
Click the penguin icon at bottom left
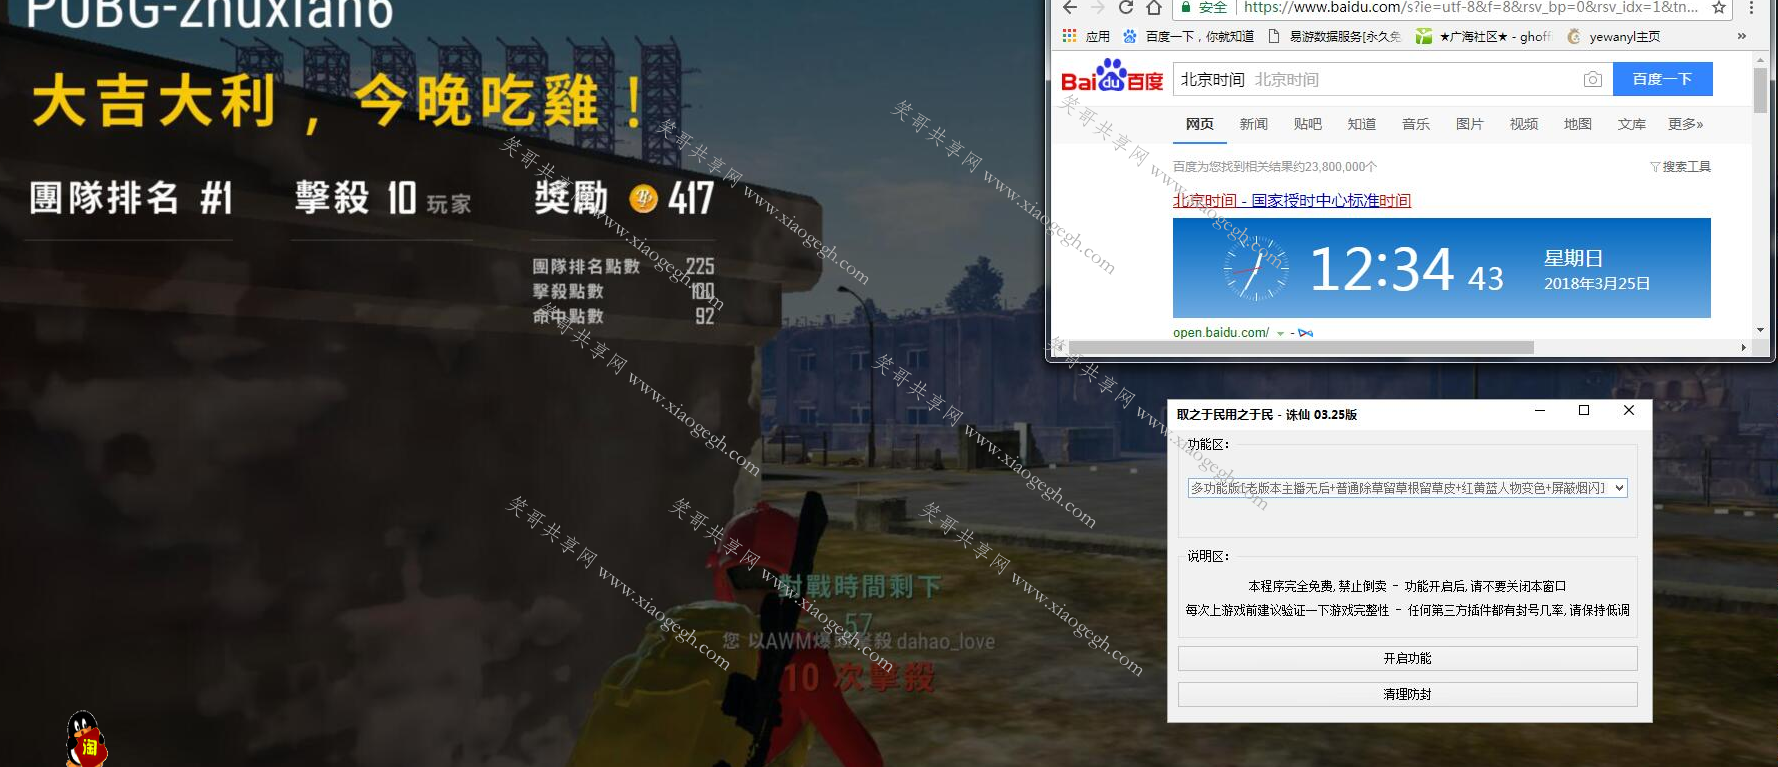(x=86, y=740)
